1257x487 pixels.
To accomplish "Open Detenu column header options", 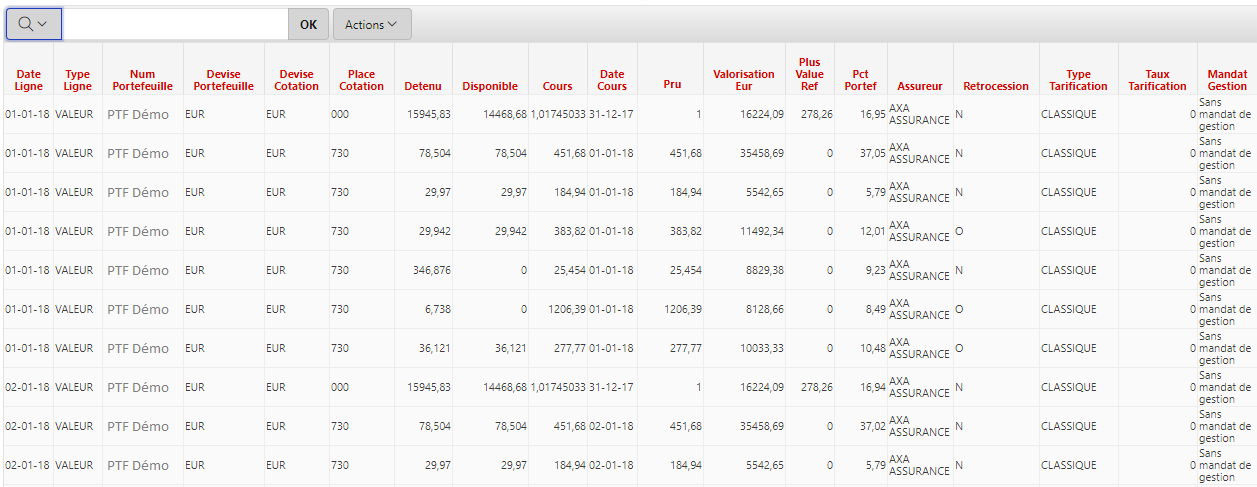I will coord(422,86).
